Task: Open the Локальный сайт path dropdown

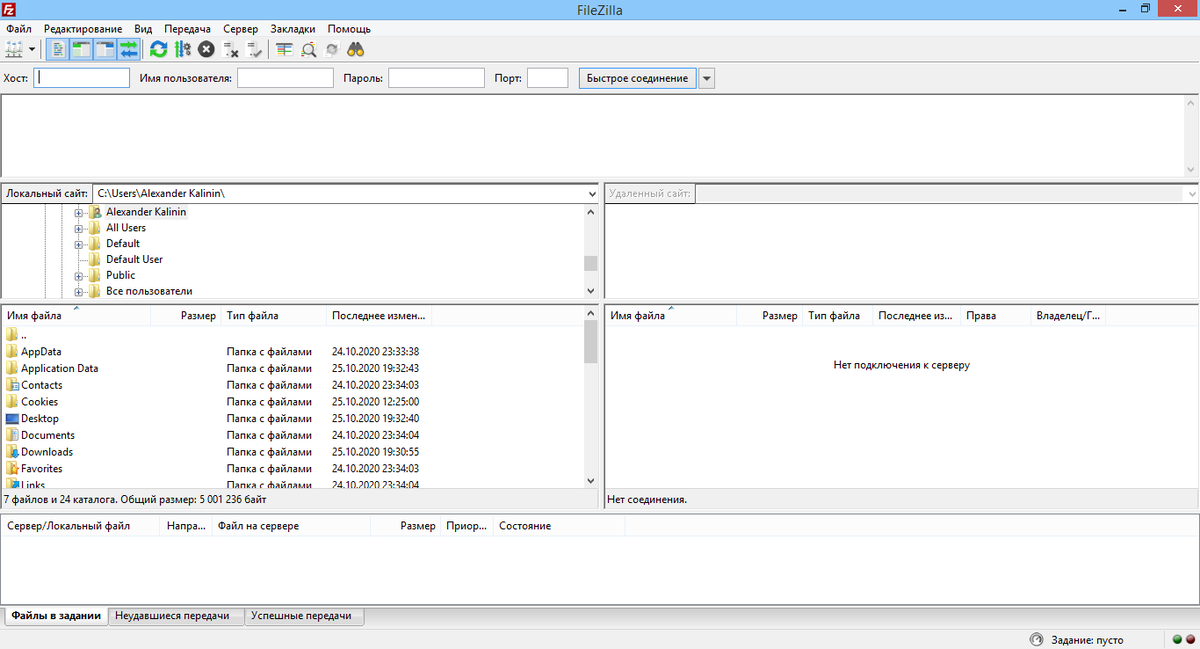Action: coord(591,193)
